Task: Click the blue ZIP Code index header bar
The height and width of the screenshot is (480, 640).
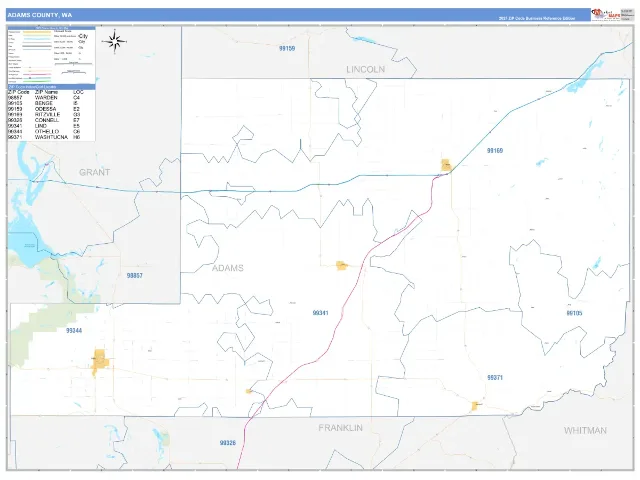Action: [x=51, y=87]
